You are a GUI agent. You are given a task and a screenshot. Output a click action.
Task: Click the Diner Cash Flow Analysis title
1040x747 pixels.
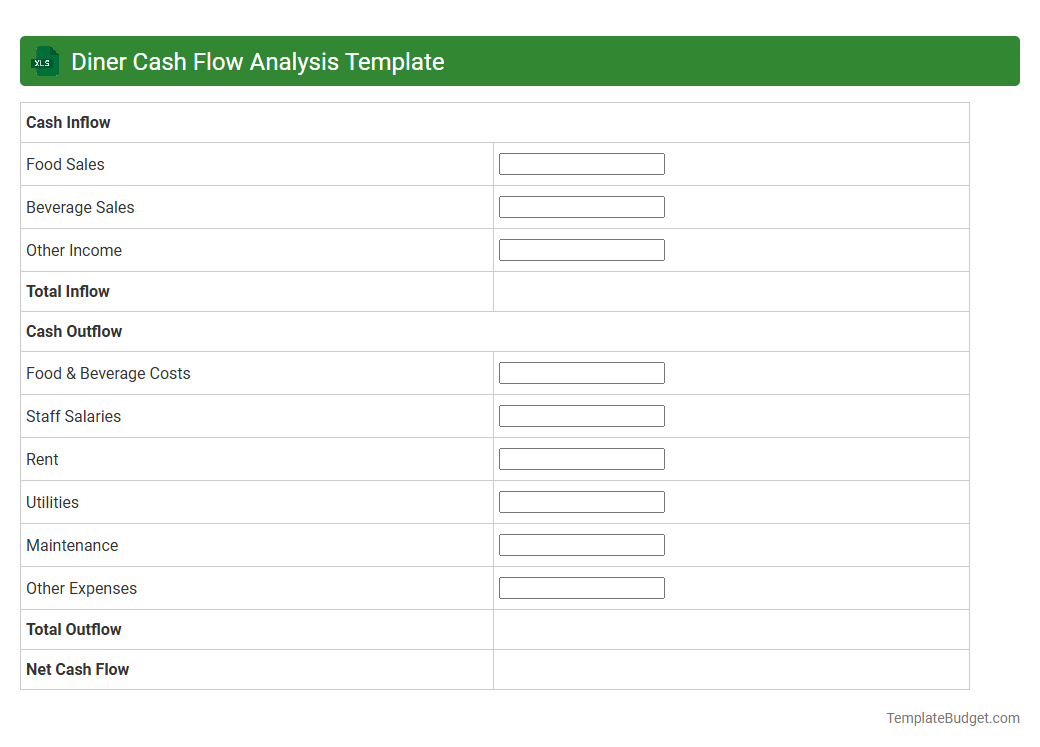pos(256,61)
